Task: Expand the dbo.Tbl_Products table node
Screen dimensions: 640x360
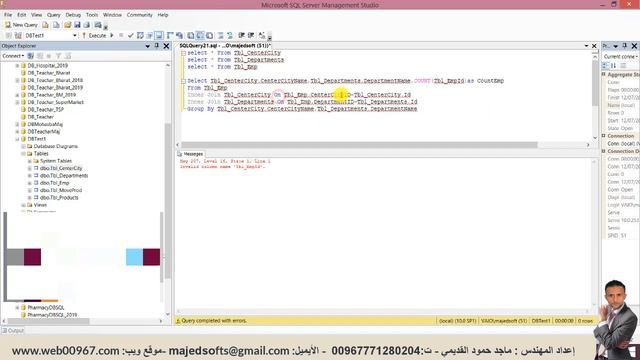Action: (29, 198)
